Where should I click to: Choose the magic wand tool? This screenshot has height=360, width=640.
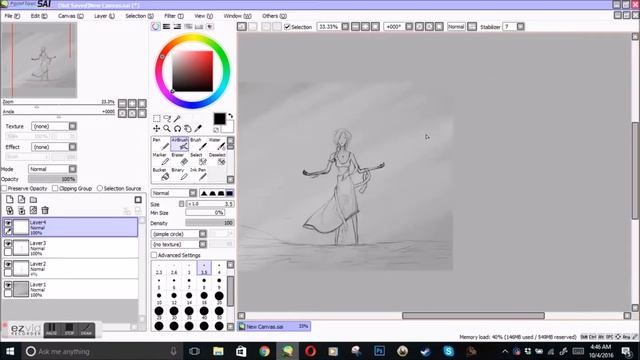(177, 118)
